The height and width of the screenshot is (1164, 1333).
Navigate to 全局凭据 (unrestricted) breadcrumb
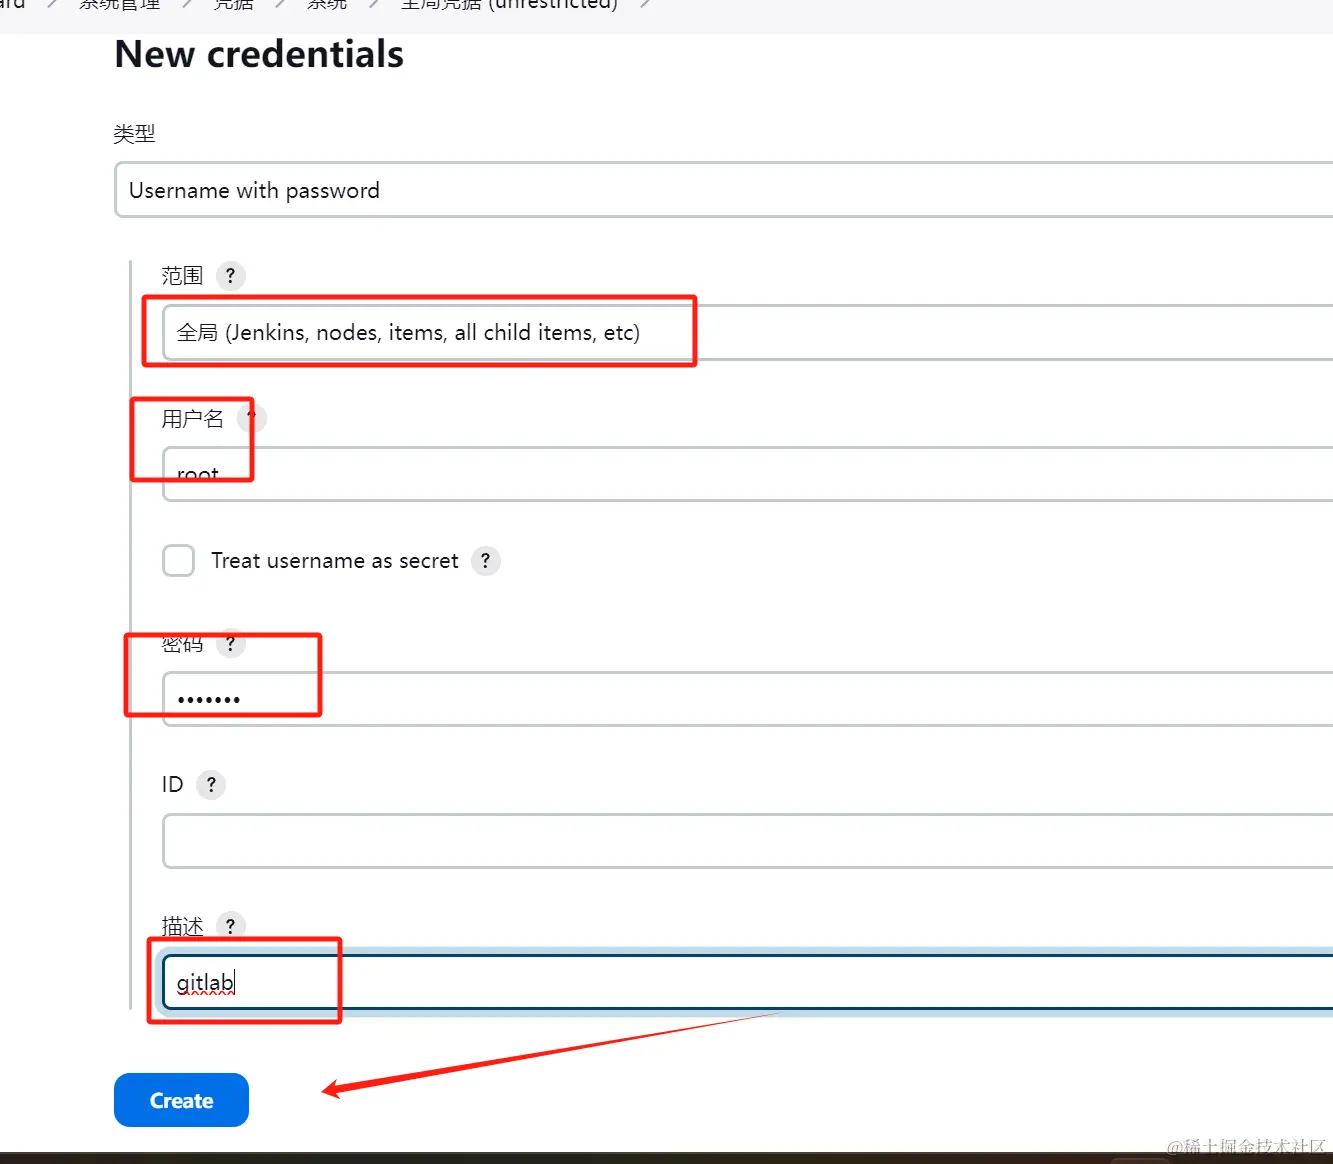coord(509,5)
